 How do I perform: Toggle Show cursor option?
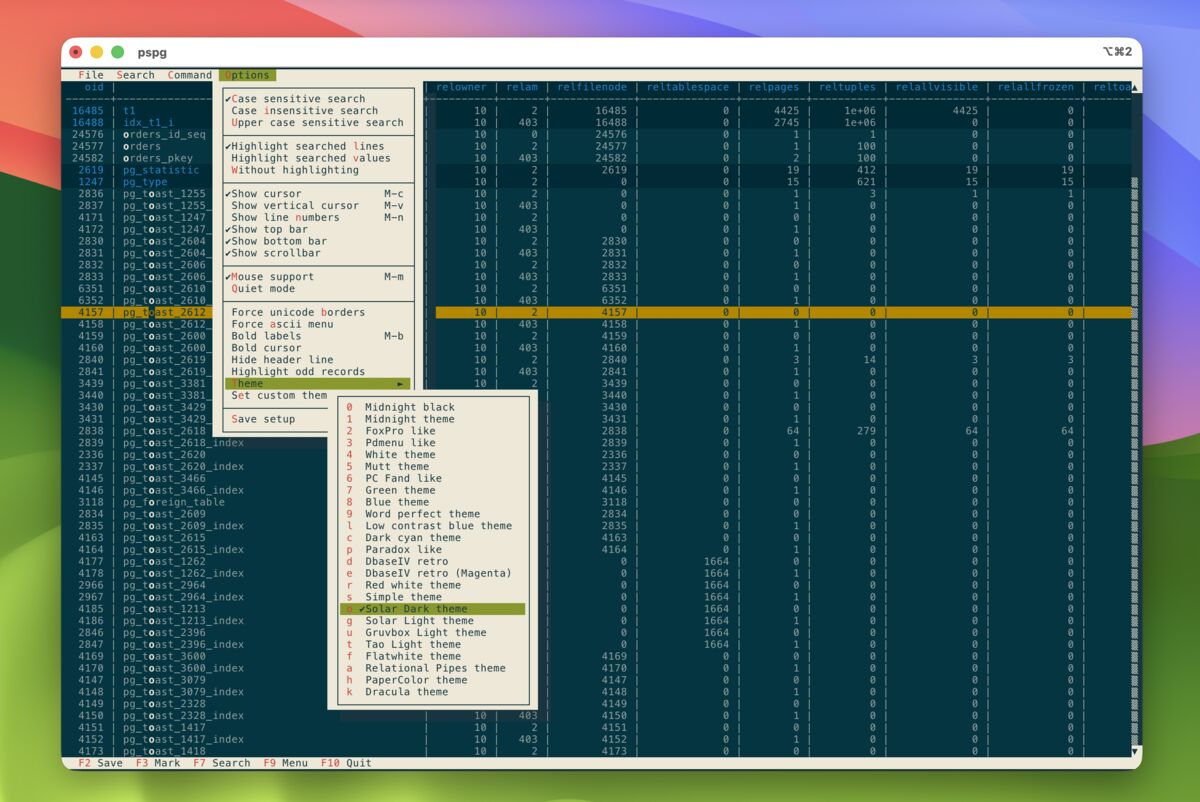(319, 194)
